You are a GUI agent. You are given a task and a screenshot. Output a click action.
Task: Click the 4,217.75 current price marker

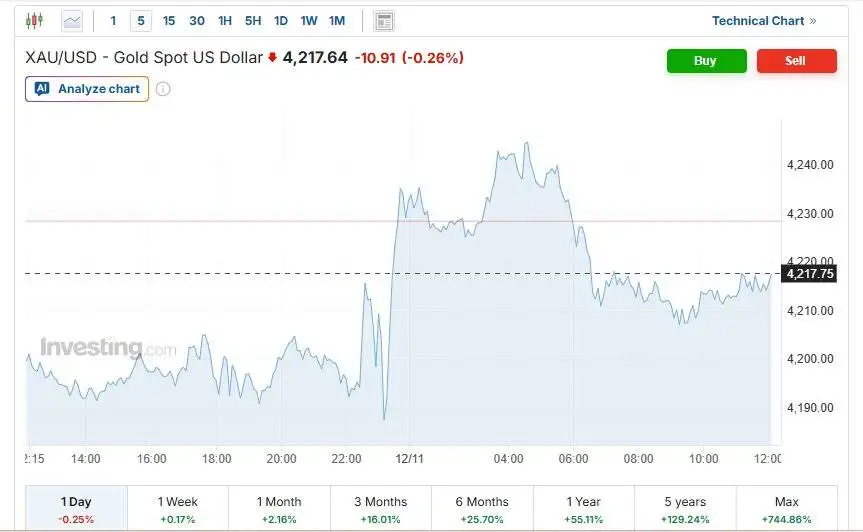point(810,274)
